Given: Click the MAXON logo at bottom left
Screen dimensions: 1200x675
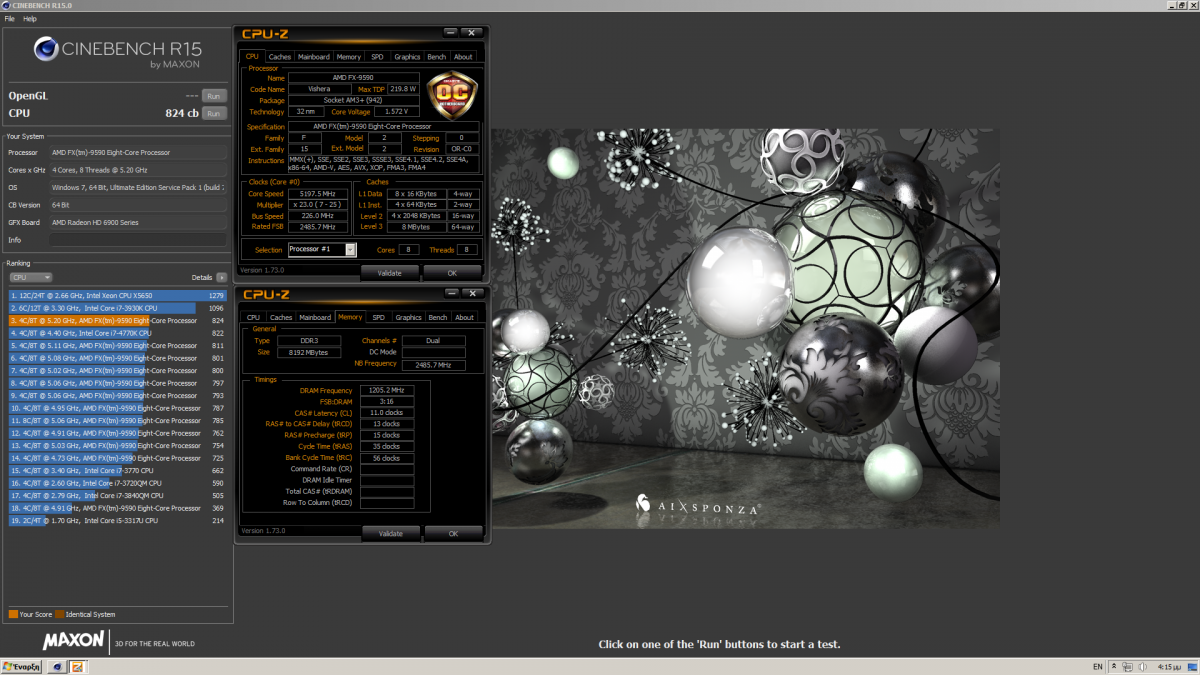Looking at the screenshot, I should pyautogui.click(x=73, y=639).
